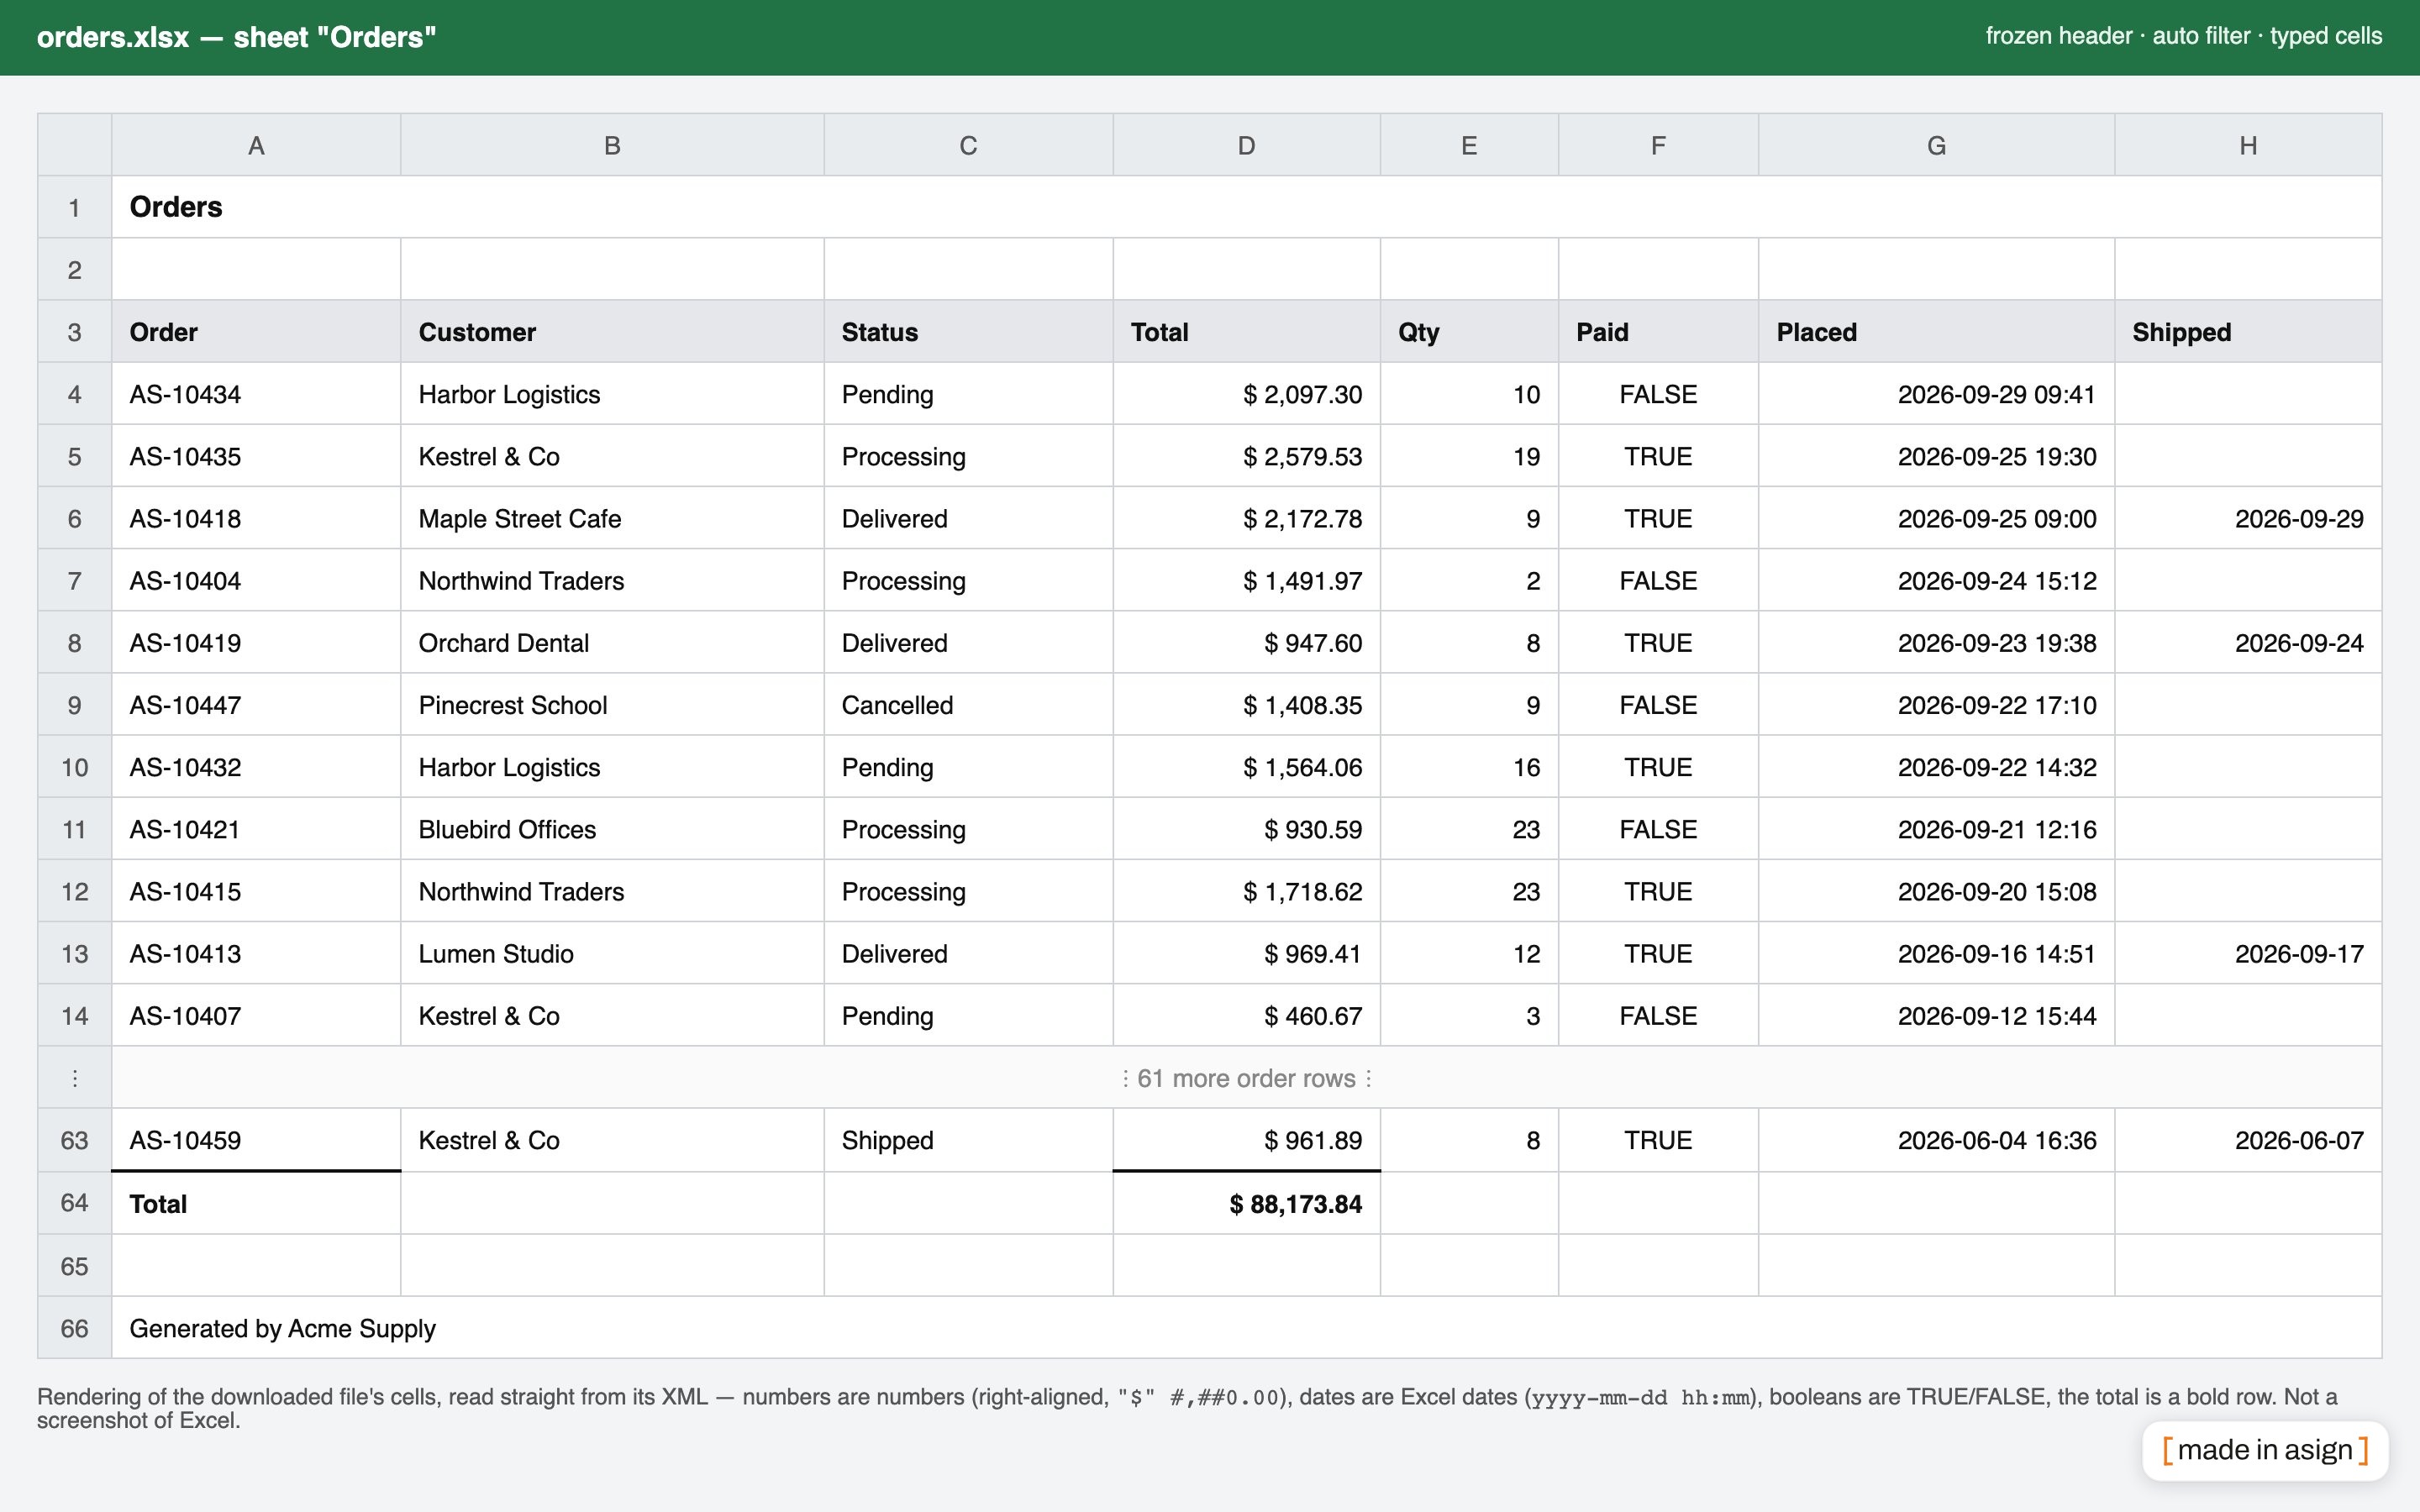Image resolution: width=2420 pixels, height=1512 pixels.
Task: Click customer cell Orchard Dental
Action: [x=612, y=643]
